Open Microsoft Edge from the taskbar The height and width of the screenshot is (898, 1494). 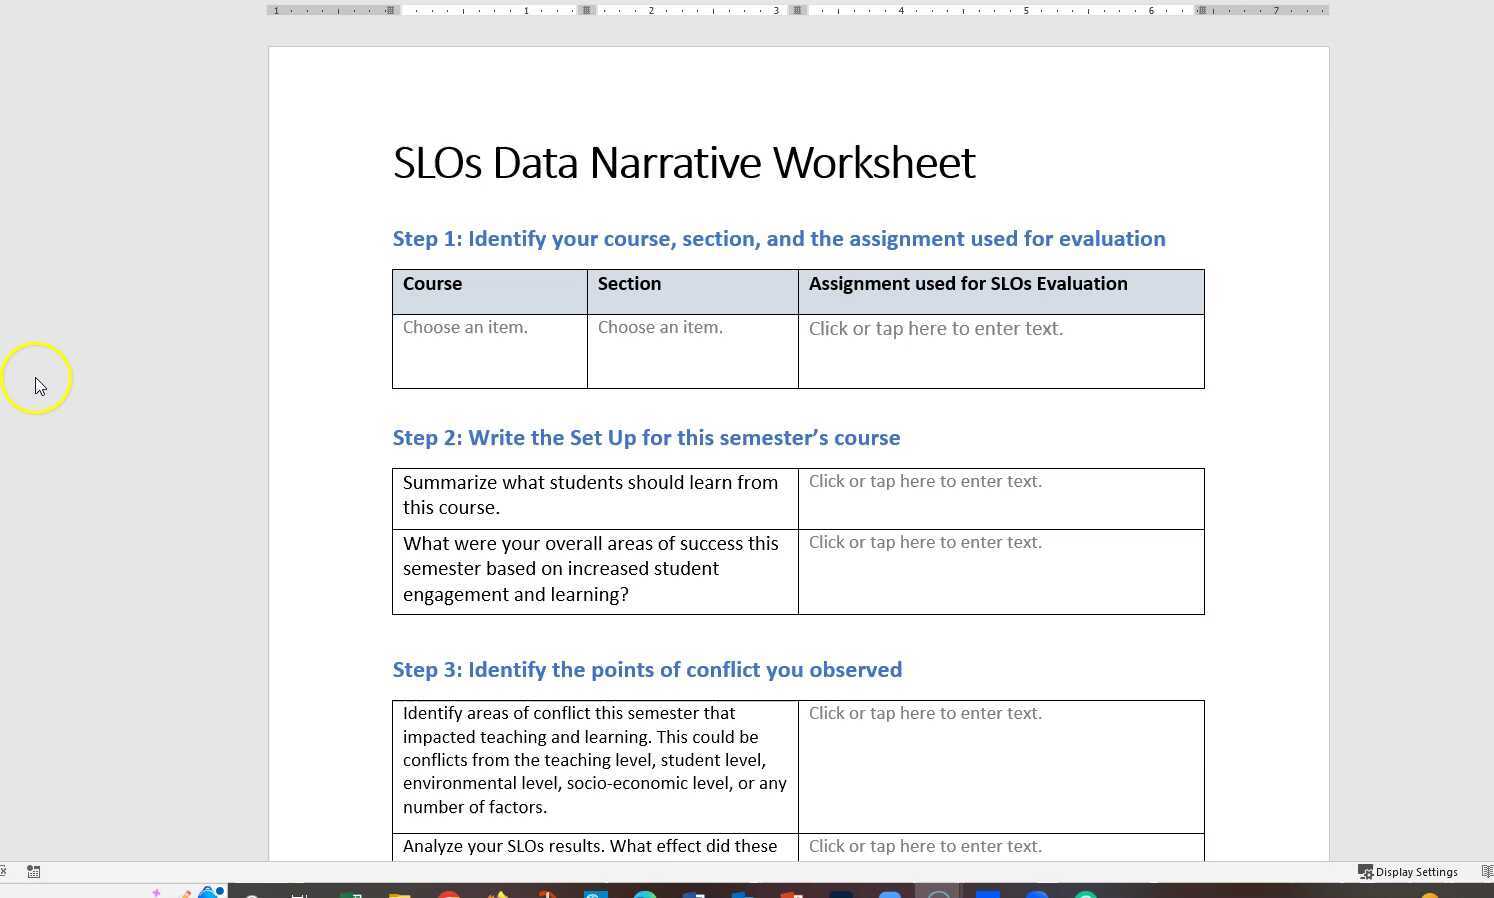click(645, 891)
